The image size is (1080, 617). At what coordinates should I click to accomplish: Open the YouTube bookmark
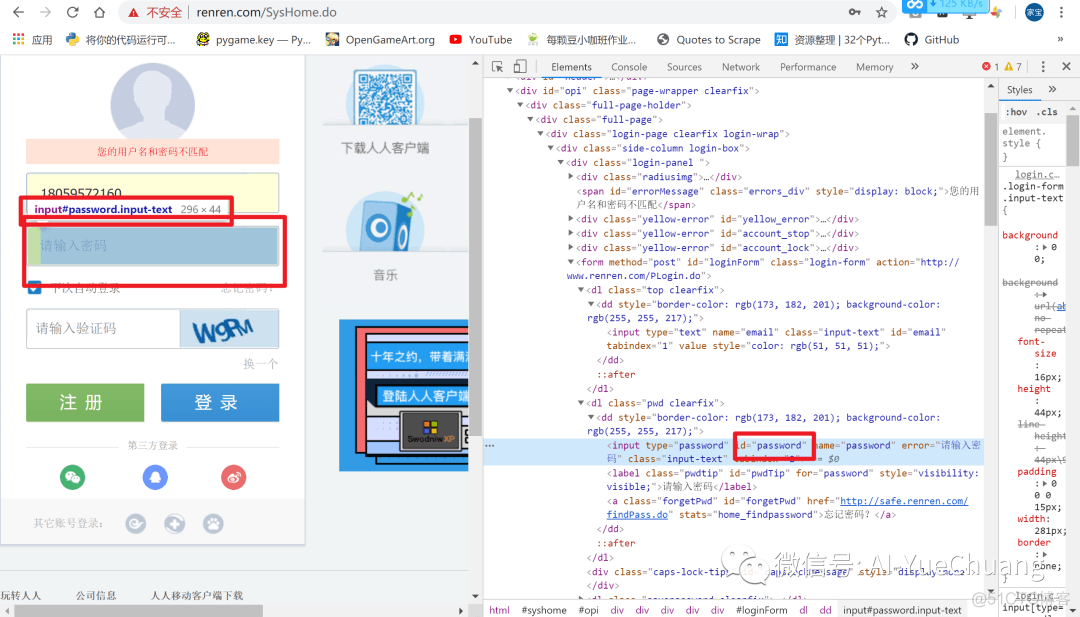coord(480,40)
